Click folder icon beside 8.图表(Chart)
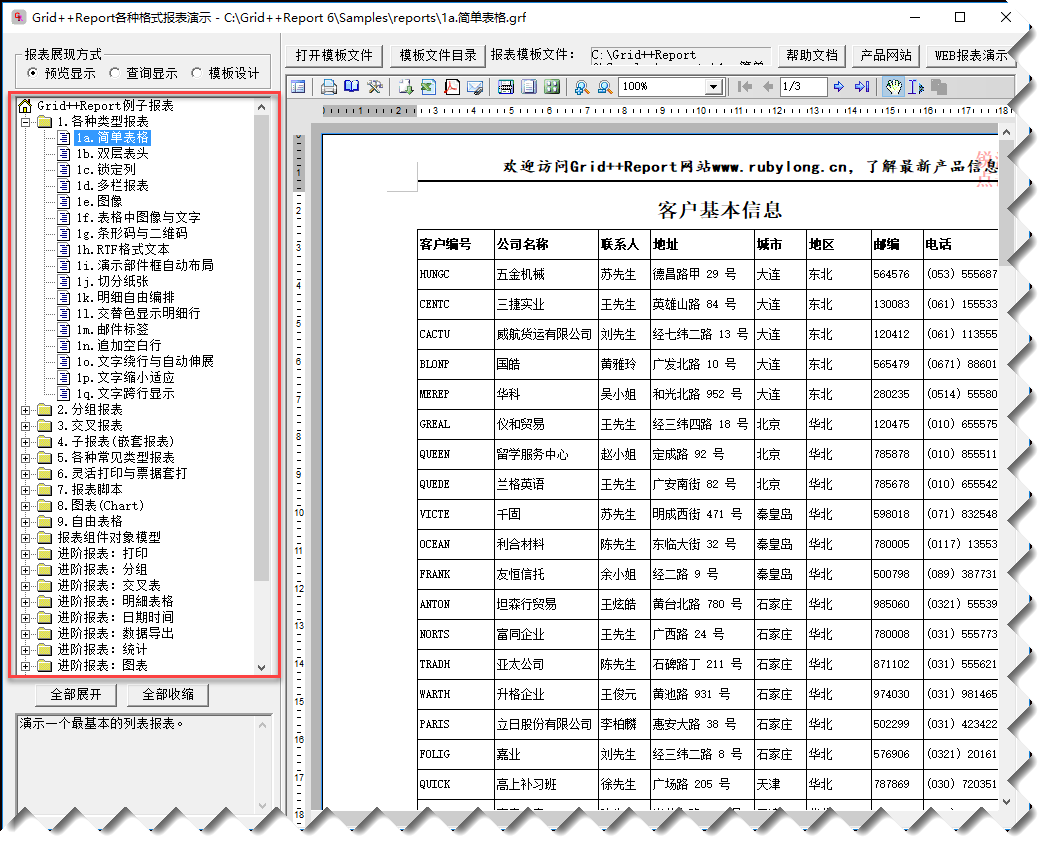Image resolution: width=1047 pixels, height=847 pixels. point(45,506)
